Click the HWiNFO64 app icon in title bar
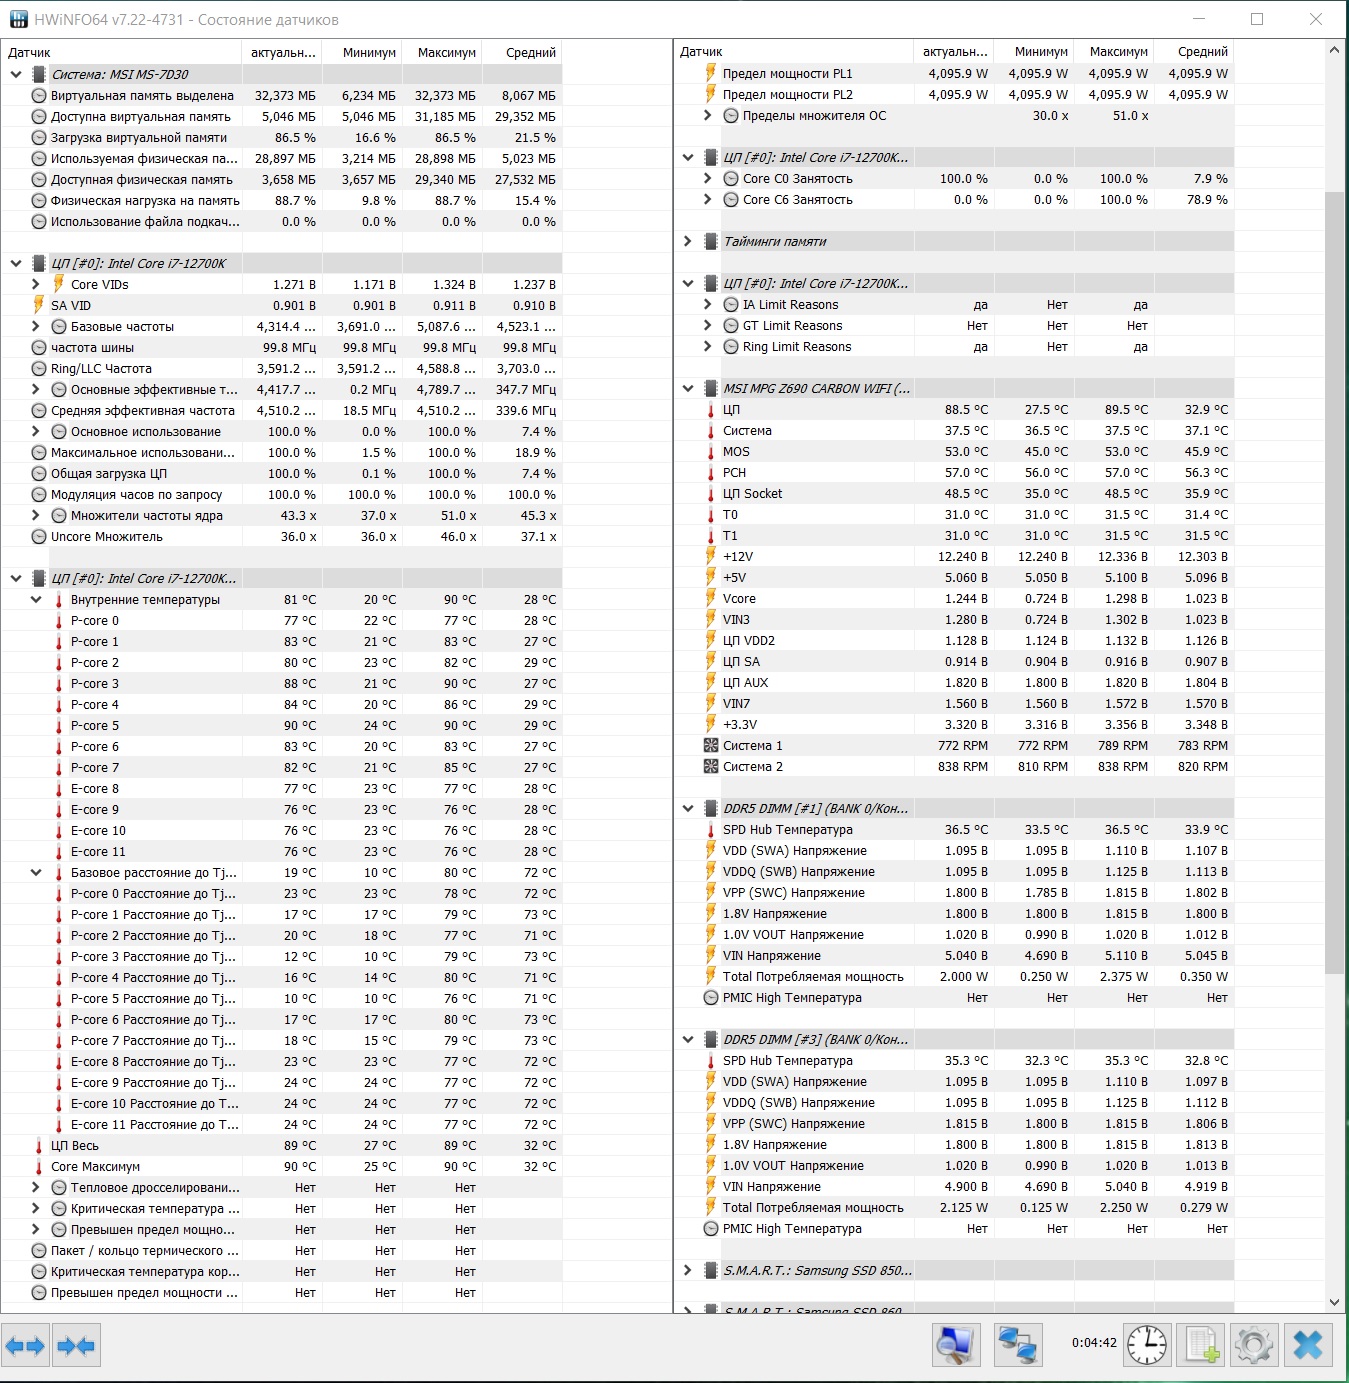The height and width of the screenshot is (1383, 1349). [18, 19]
